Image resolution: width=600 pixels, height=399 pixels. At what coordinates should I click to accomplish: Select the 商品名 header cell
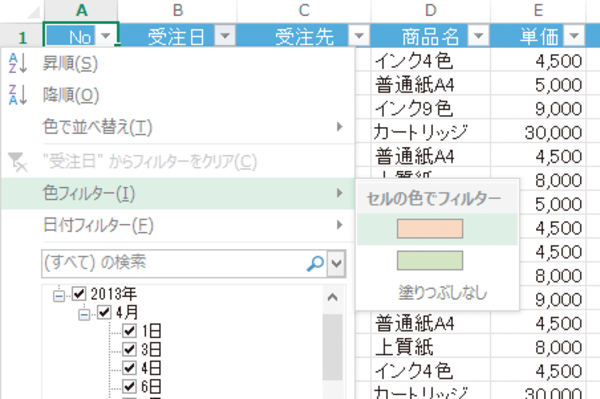click(430, 36)
